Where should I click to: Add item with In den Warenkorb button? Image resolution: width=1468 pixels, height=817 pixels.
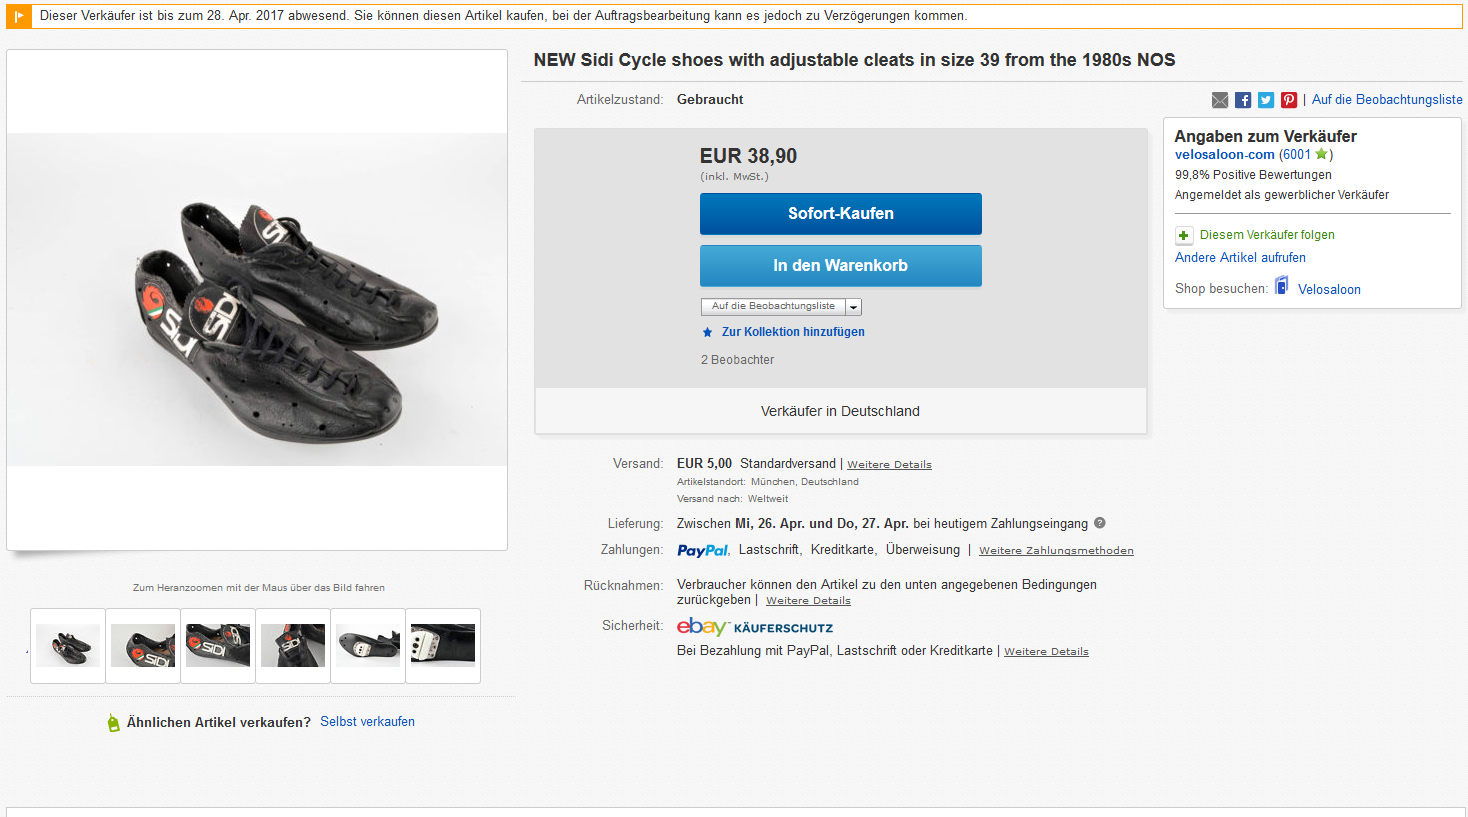click(x=840, y=266)
